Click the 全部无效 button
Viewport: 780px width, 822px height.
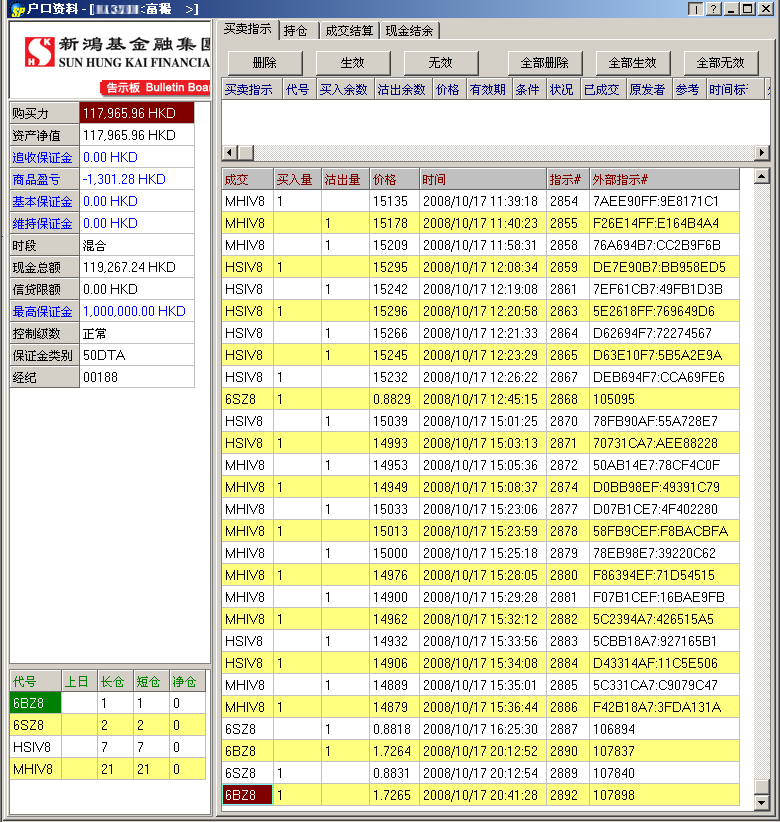(721, 63)
